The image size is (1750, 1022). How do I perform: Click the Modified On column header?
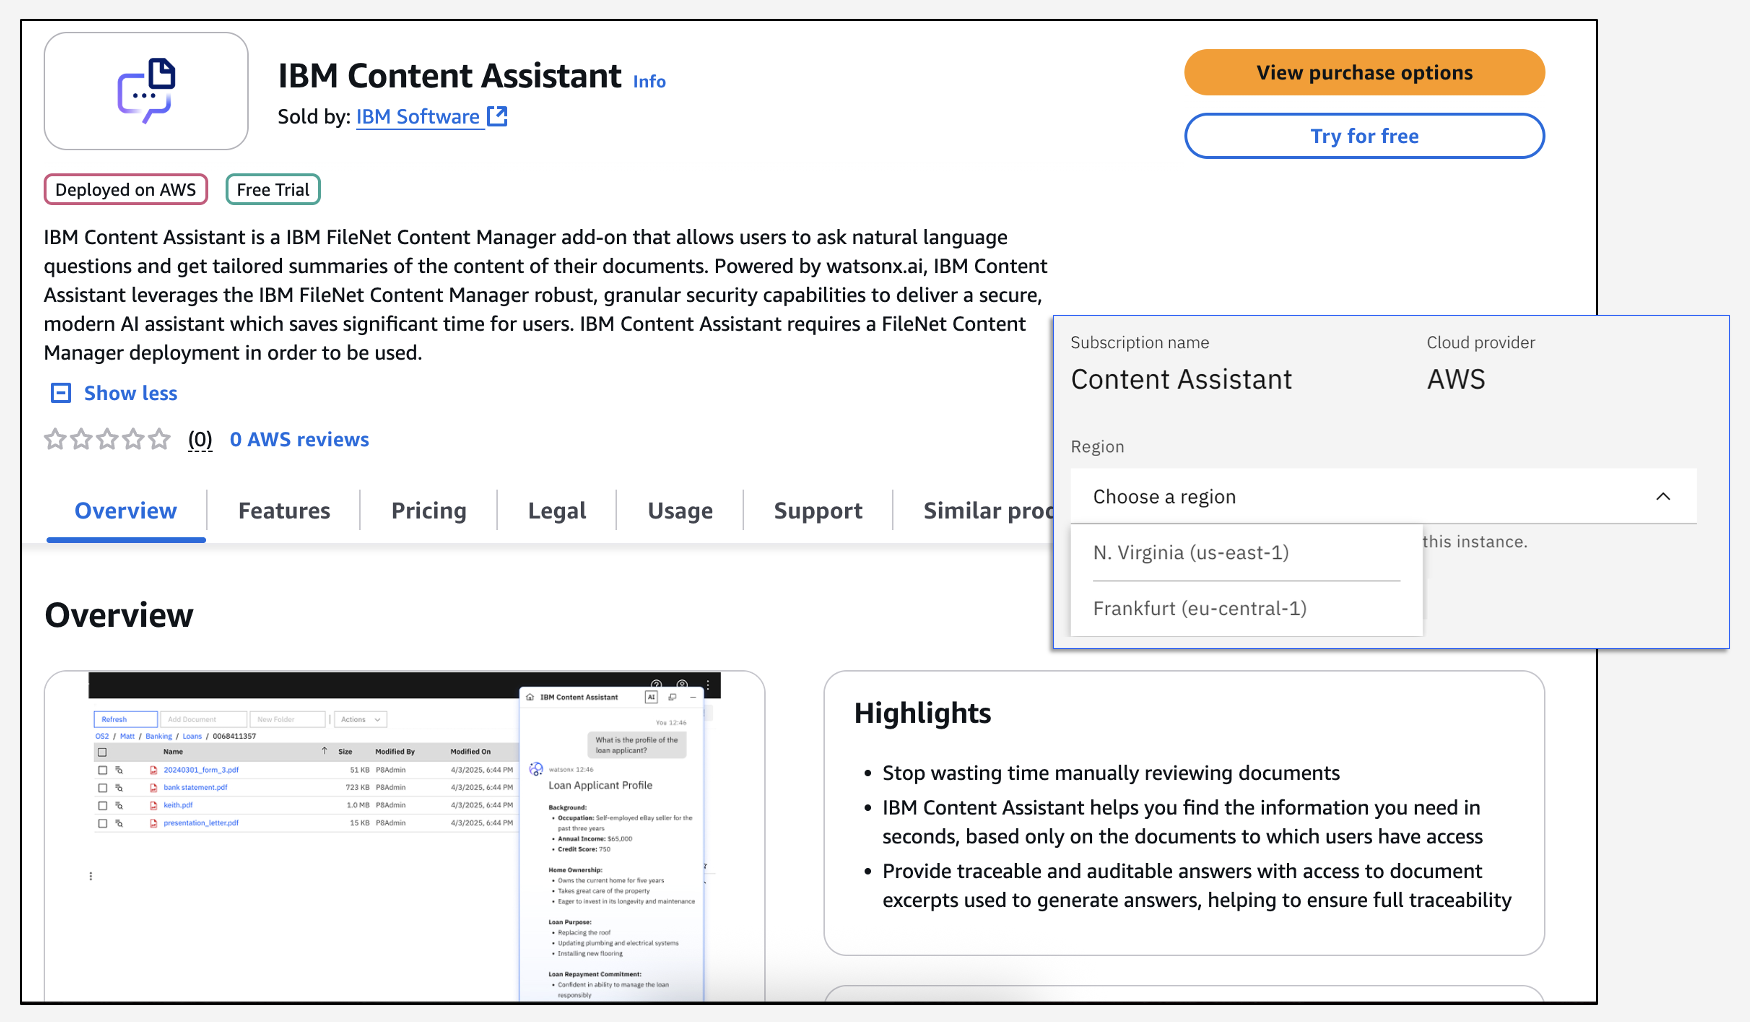pos(470,752)
